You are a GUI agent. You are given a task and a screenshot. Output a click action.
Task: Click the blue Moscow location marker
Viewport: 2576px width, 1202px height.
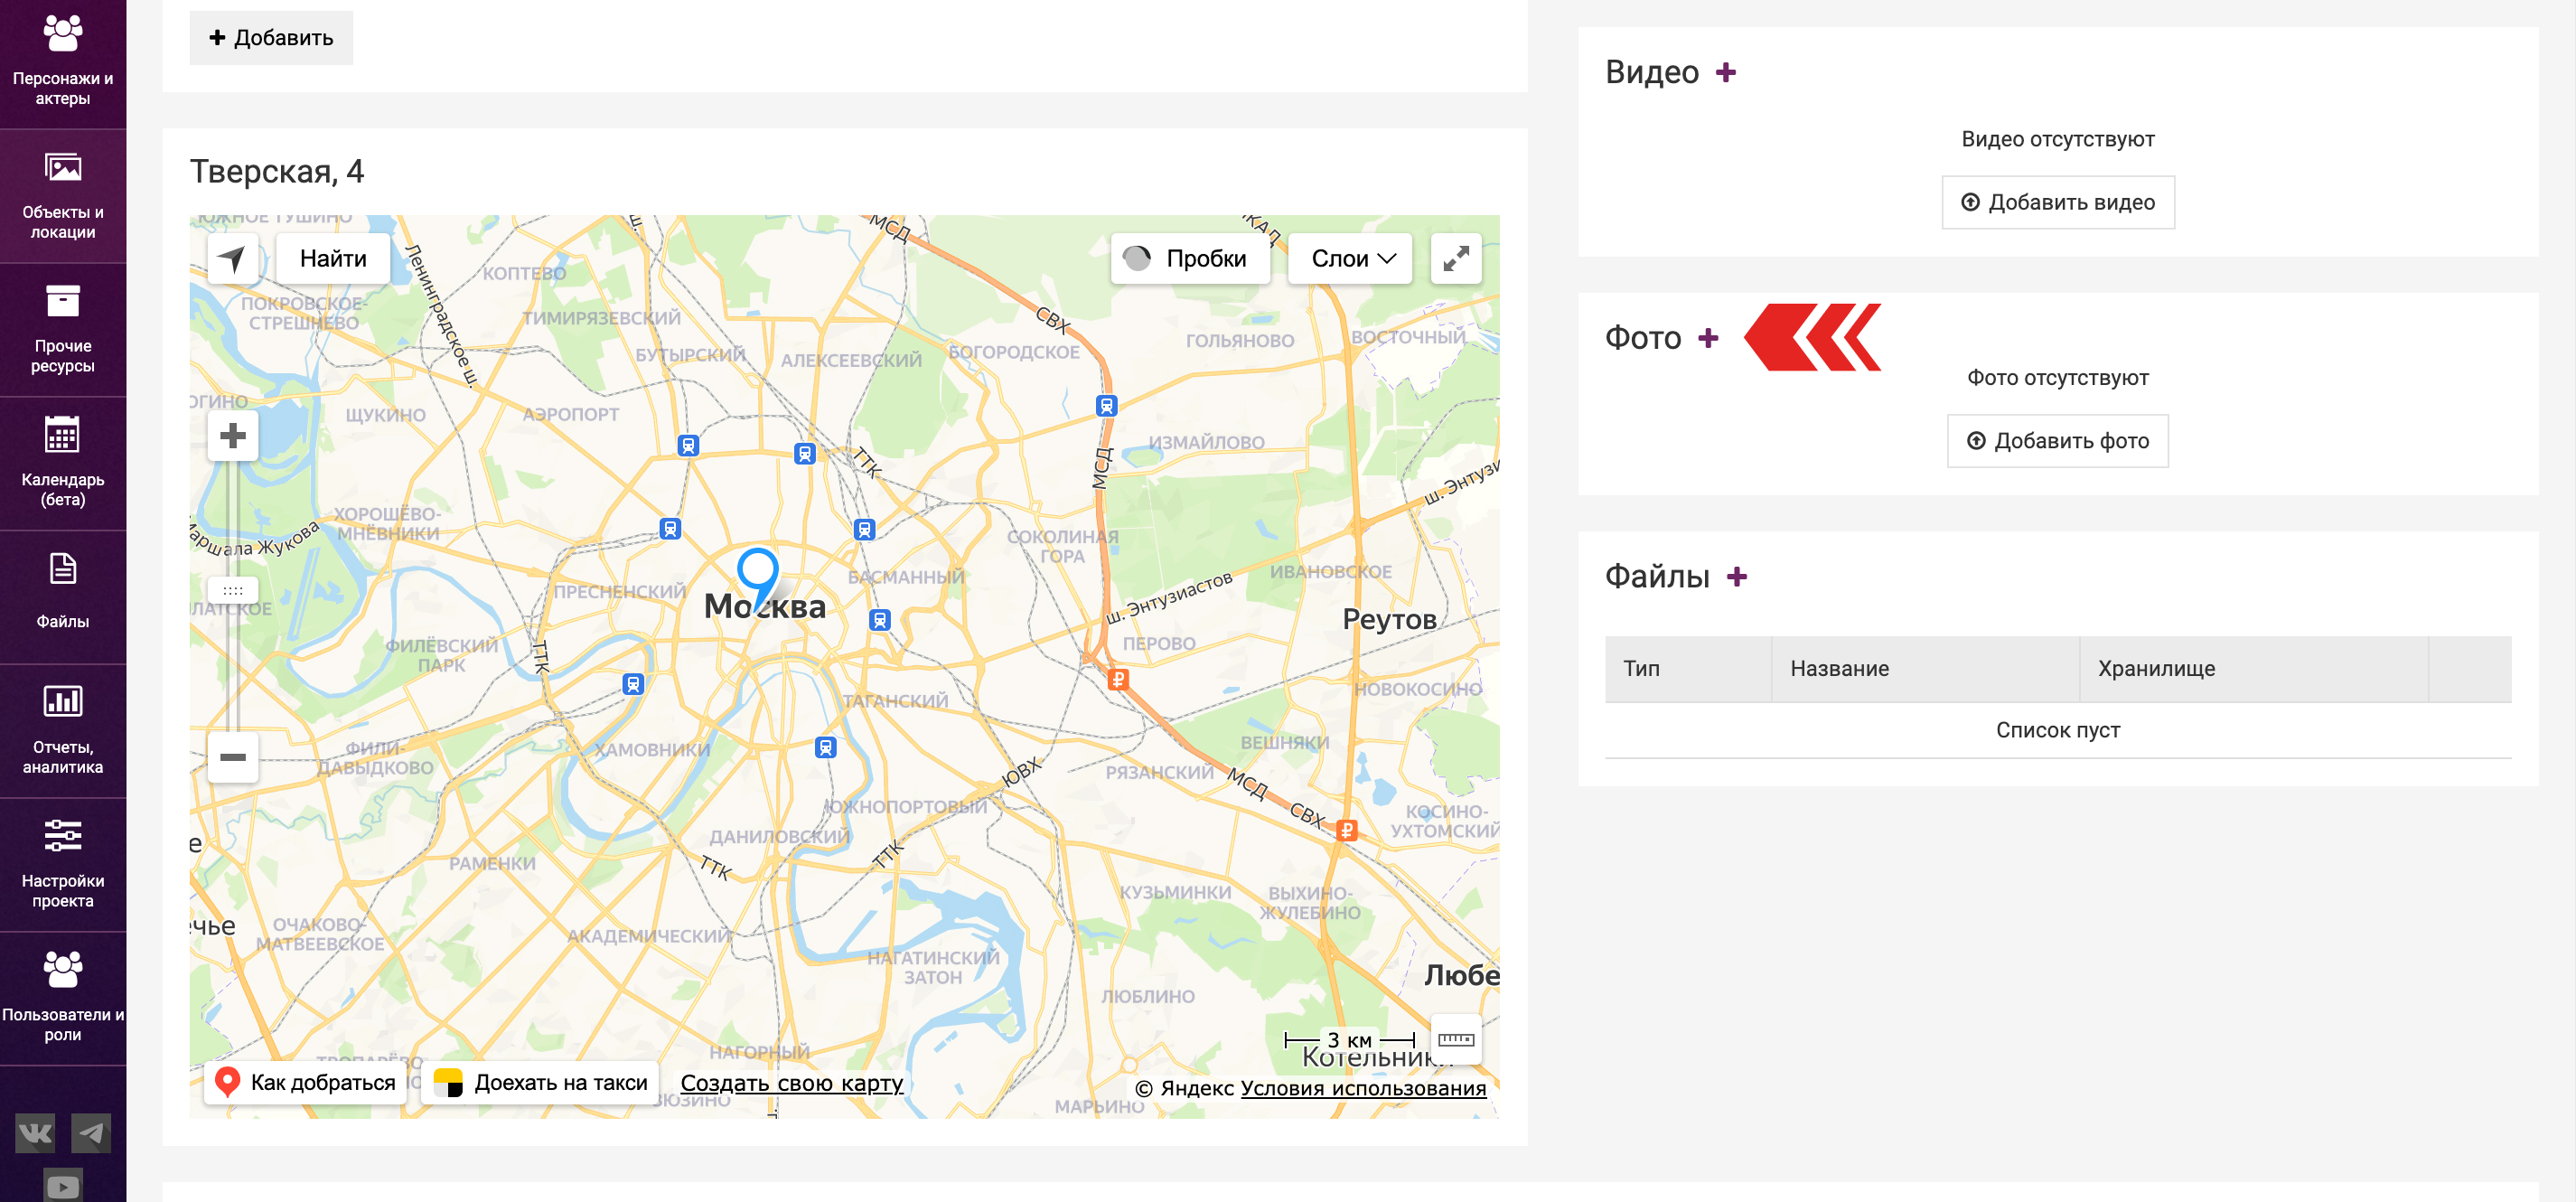pyautogui.click(x=758, y=572)
